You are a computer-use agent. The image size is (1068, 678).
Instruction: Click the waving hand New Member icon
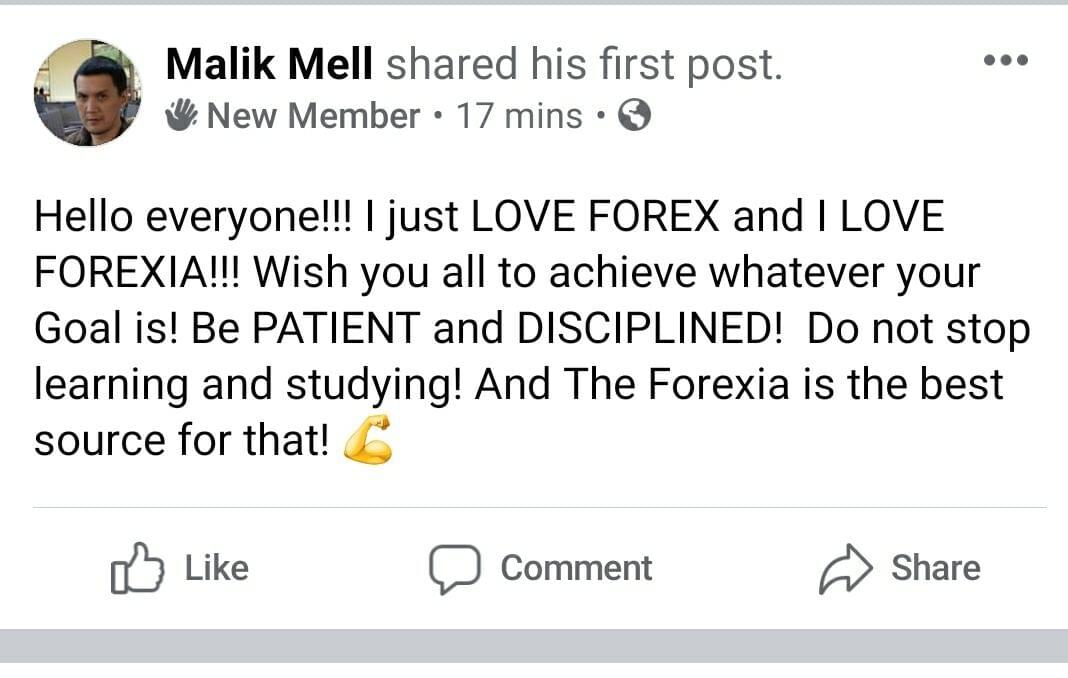point(181,114)
